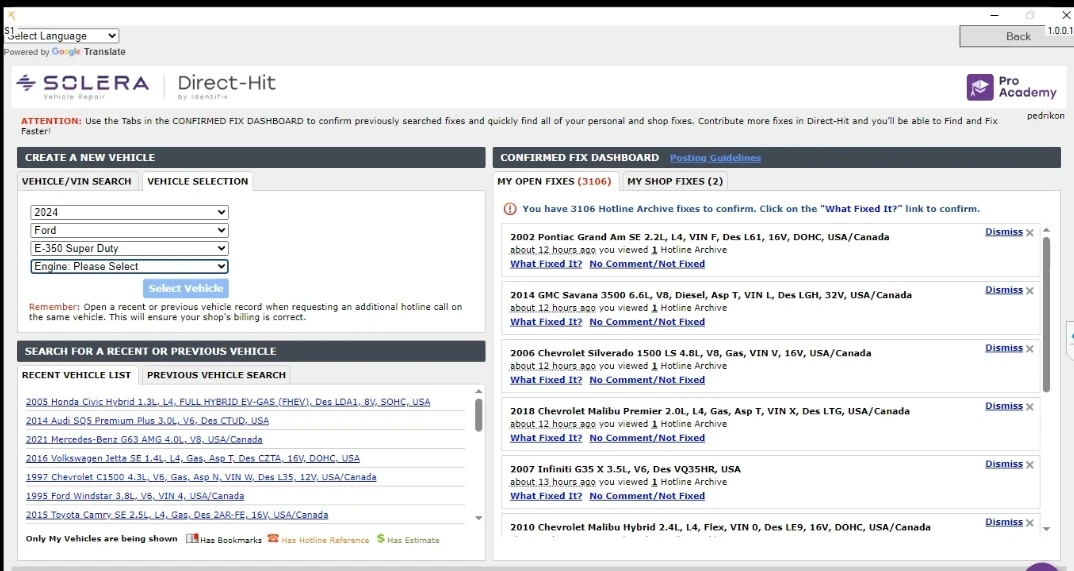Open the MY SHOP FIXES (2) tab
Screen dimensions: 1074x571
click(675, 181)
